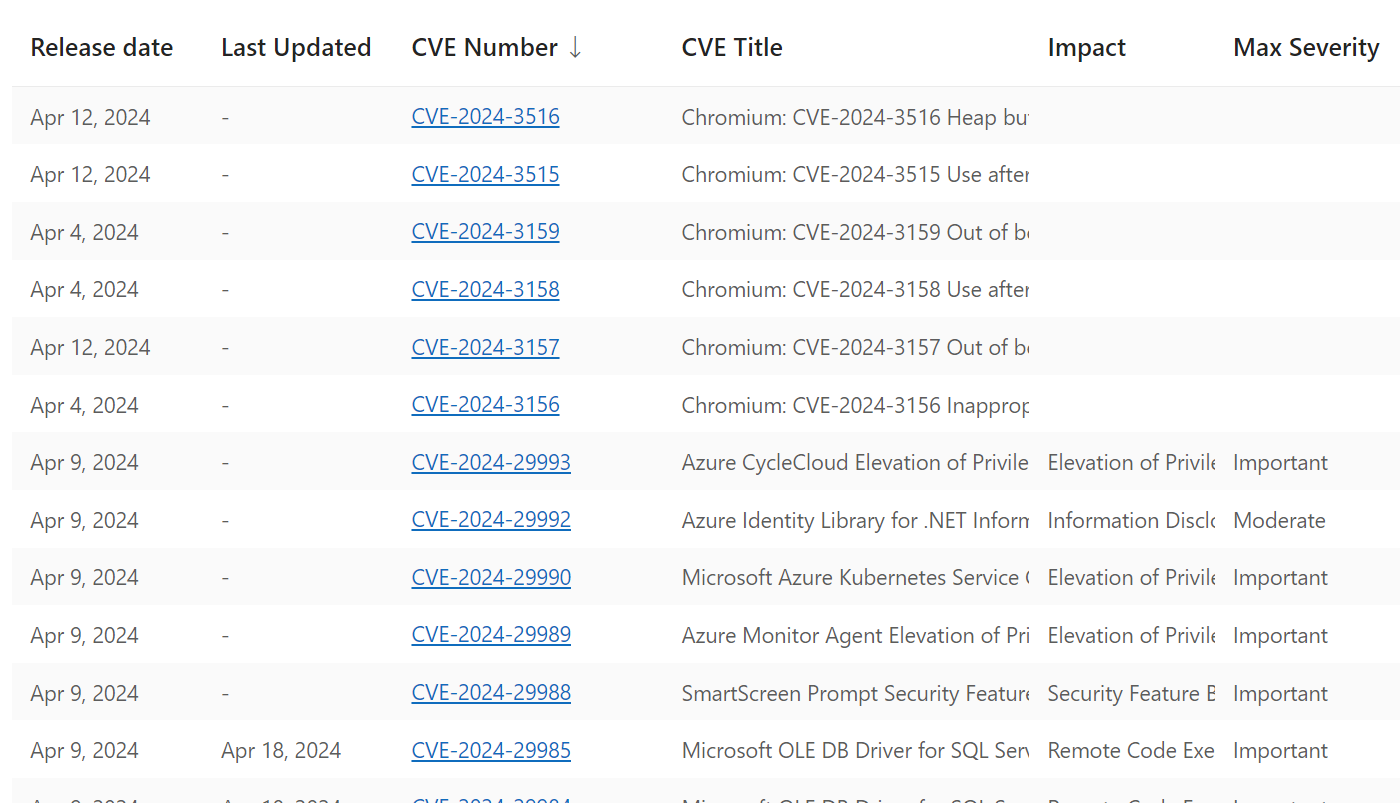1400x810 pixels.
Task: Click the CVE-2024-3158 link
Action: [x=485, y=290]
